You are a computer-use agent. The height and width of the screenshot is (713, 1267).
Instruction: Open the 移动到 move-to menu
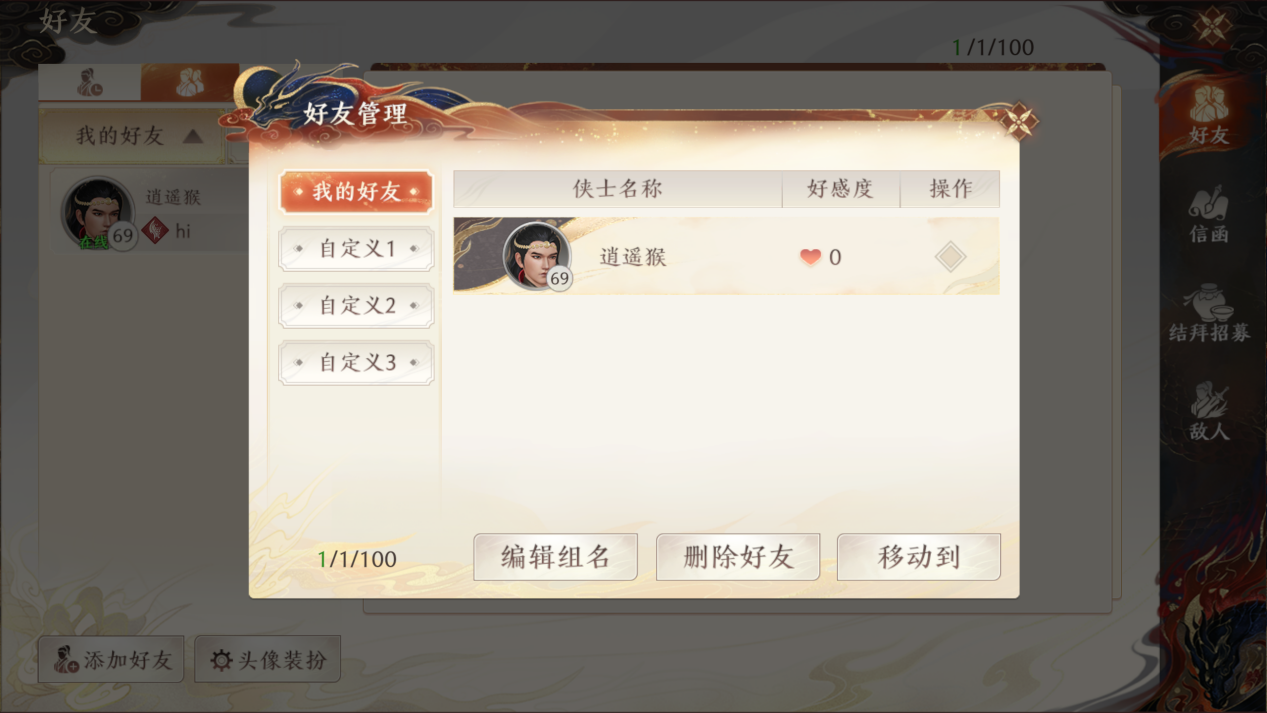919,557
